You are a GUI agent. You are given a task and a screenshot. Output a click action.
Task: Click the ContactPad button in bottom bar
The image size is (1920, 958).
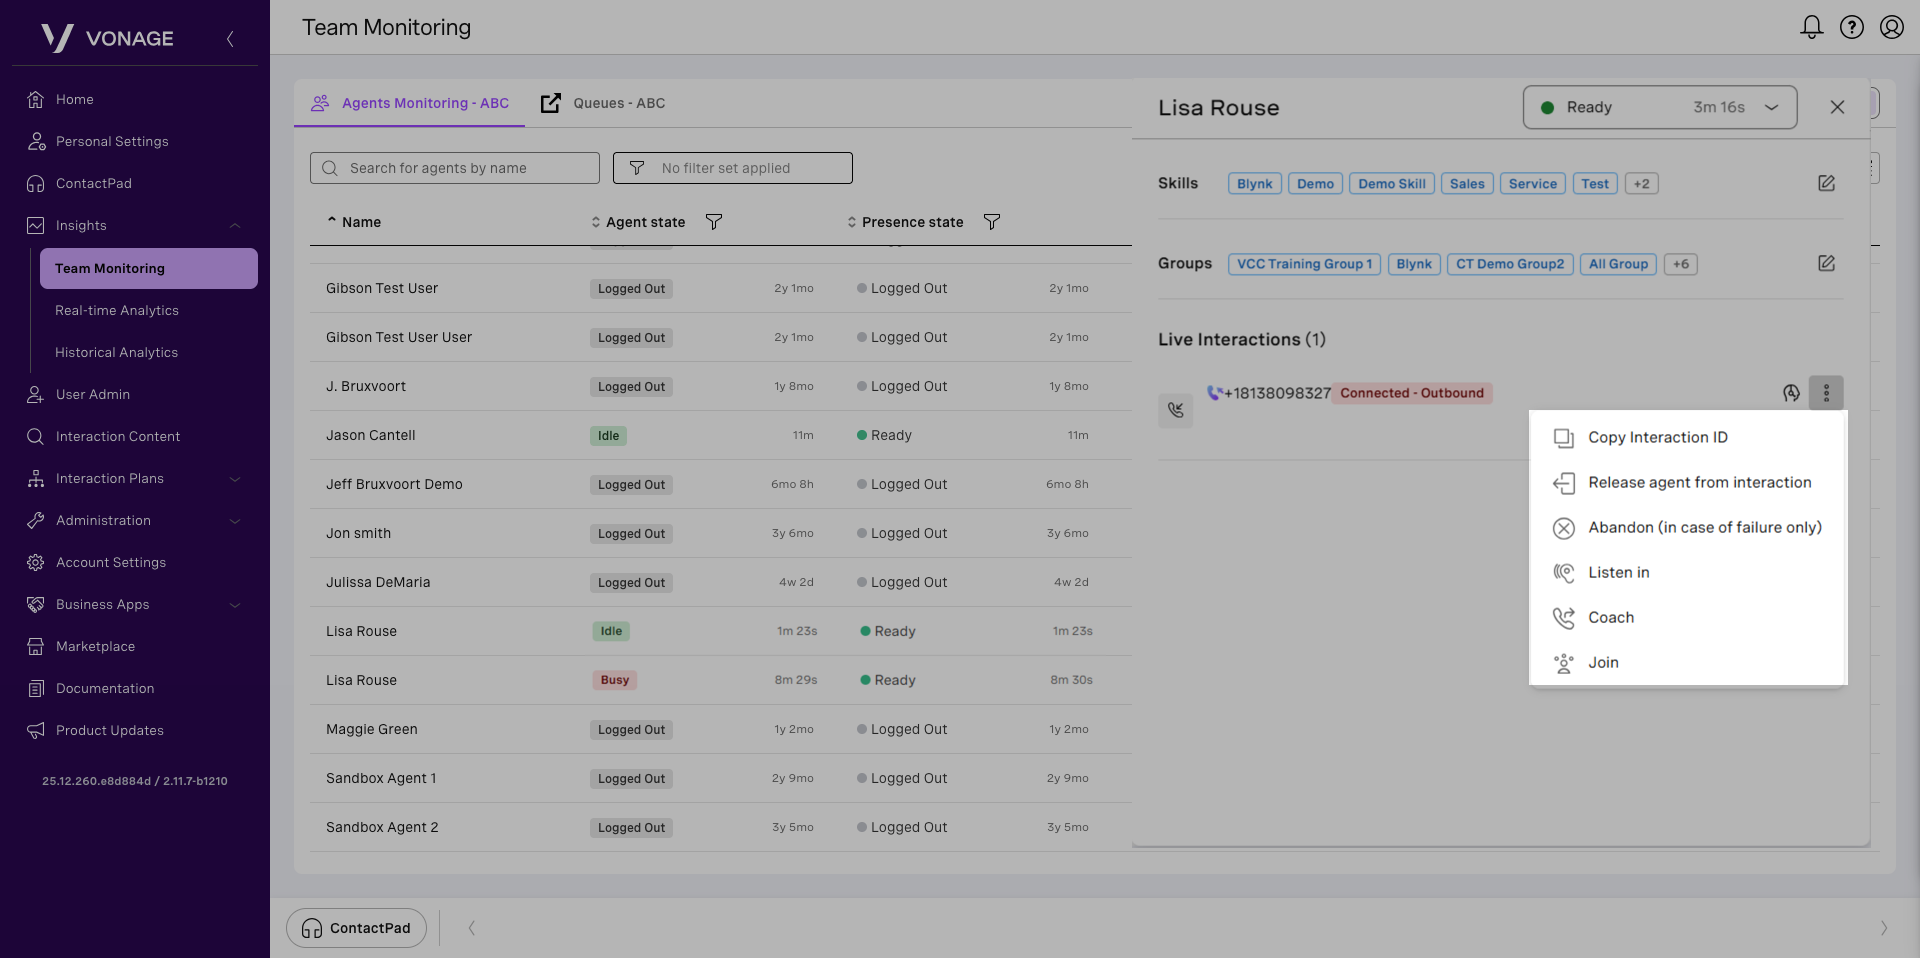[x=357, y=928]
